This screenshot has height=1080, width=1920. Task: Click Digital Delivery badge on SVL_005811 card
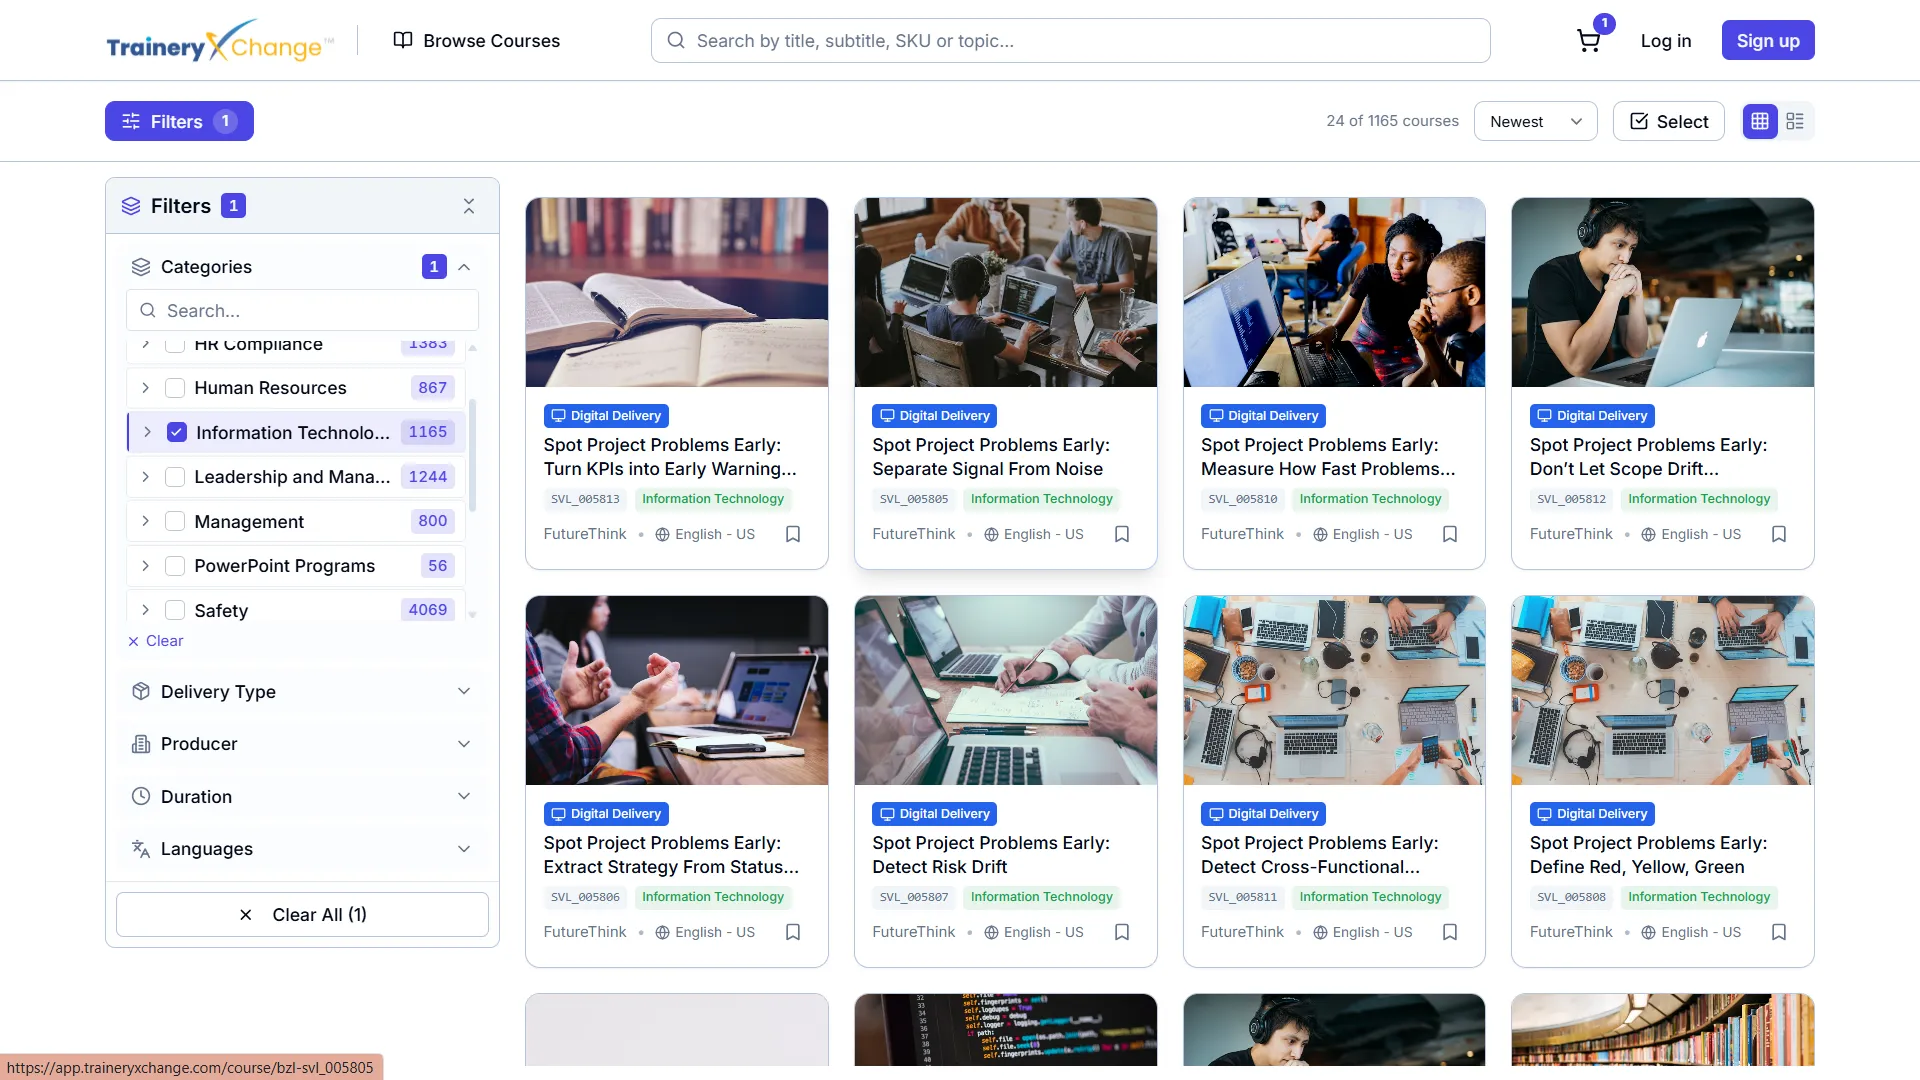(x=1264, y=814)
